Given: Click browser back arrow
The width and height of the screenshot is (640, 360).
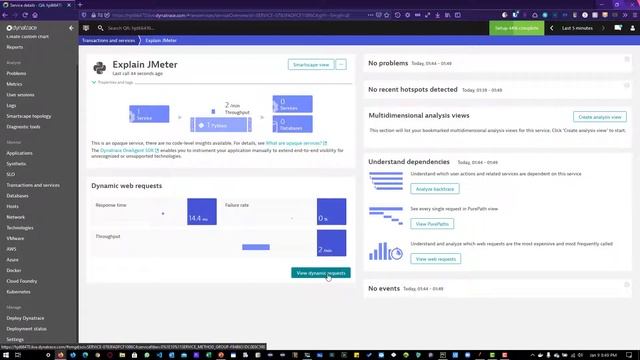Looking at the screenshot, I should (x=5, y=15).
